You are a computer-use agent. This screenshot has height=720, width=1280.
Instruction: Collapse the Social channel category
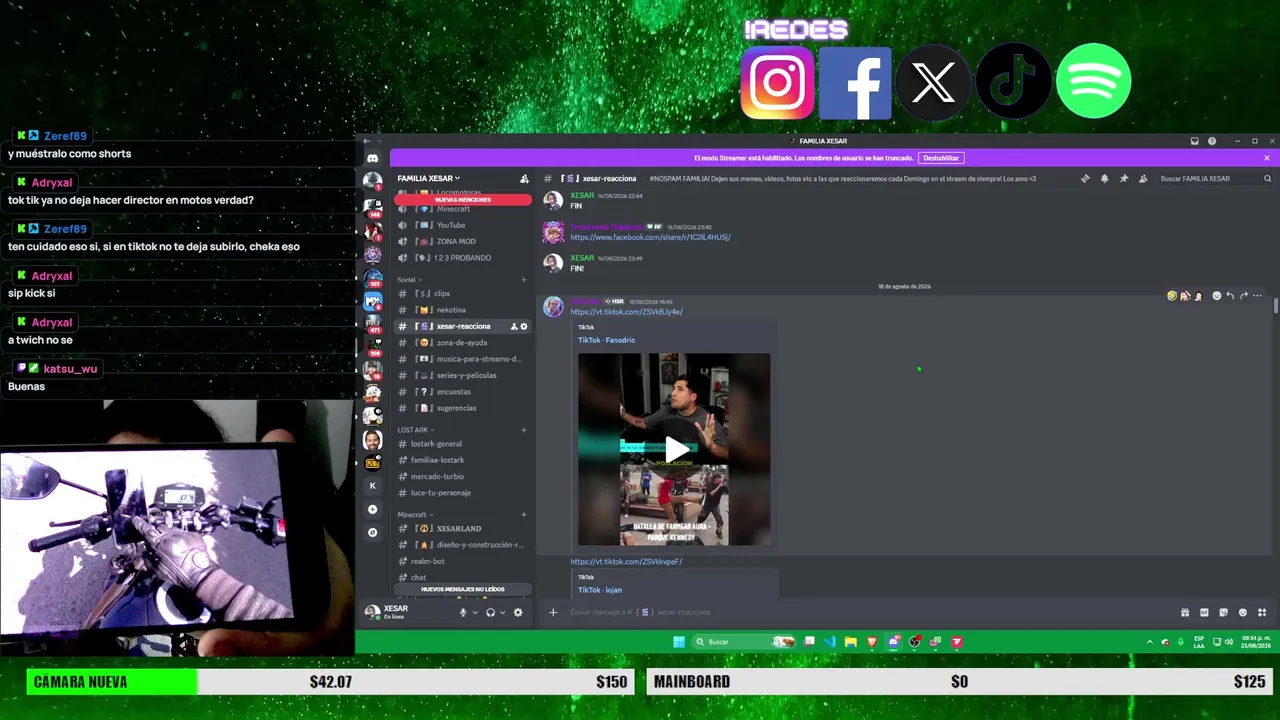409,280
